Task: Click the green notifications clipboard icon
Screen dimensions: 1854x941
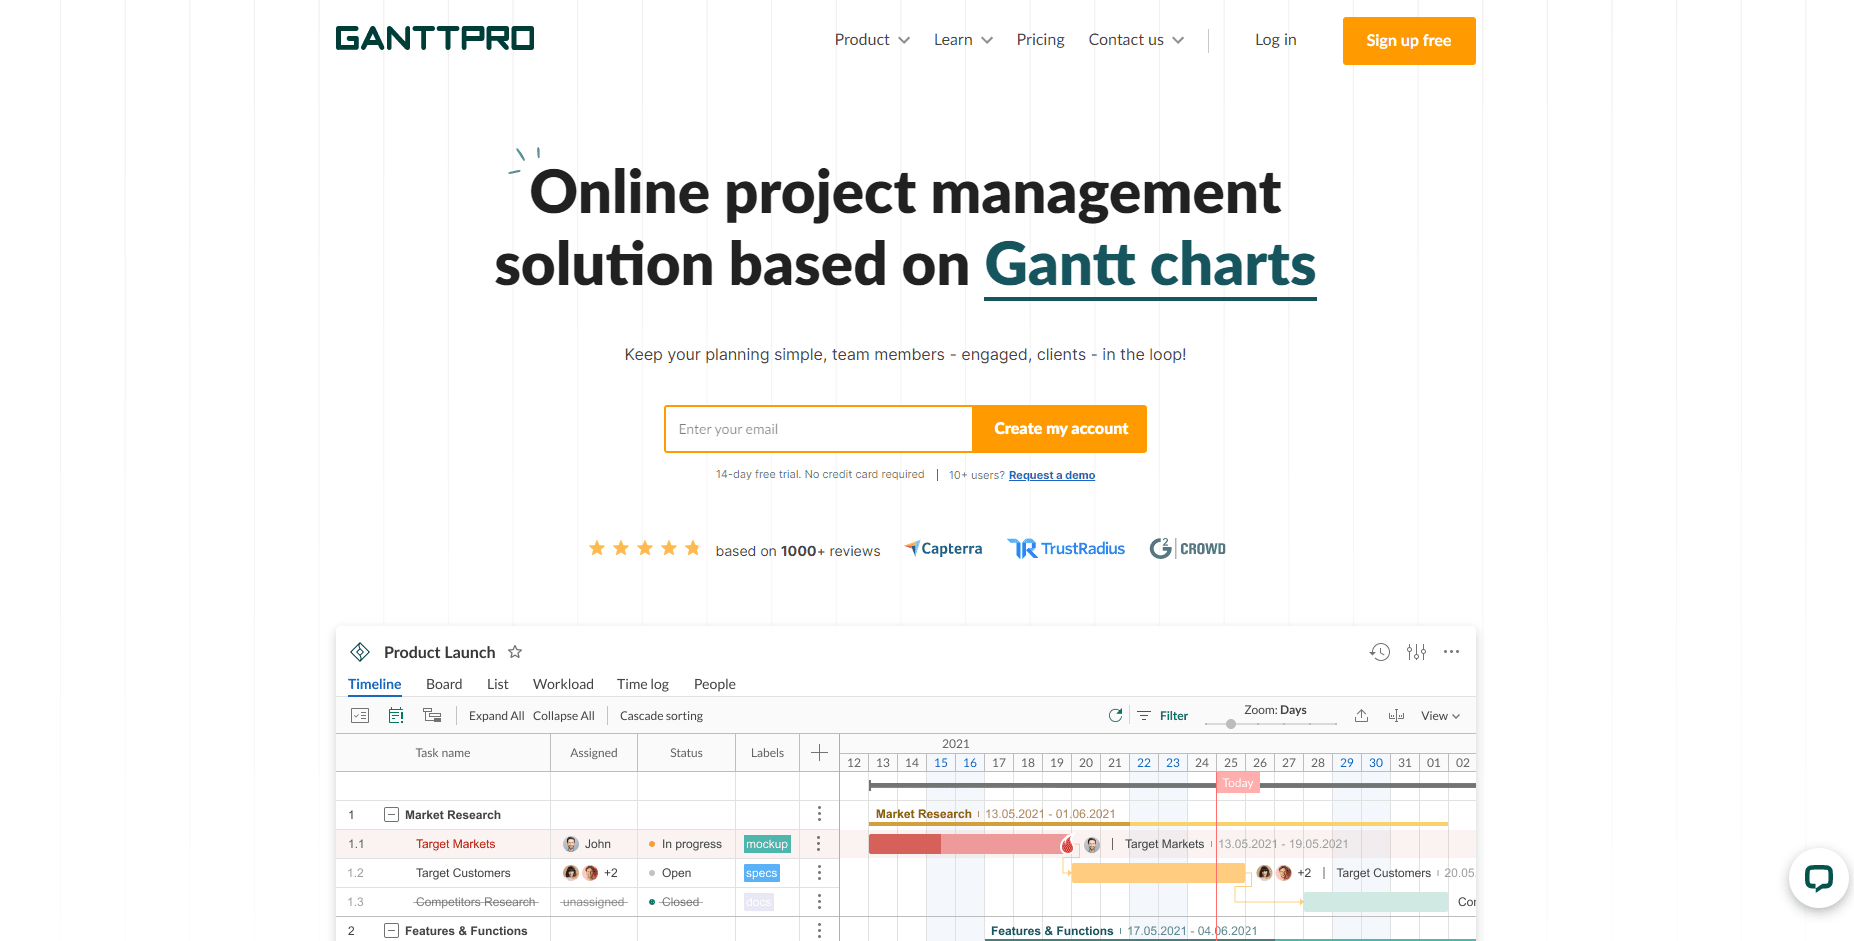Action: tap(396, 714)
